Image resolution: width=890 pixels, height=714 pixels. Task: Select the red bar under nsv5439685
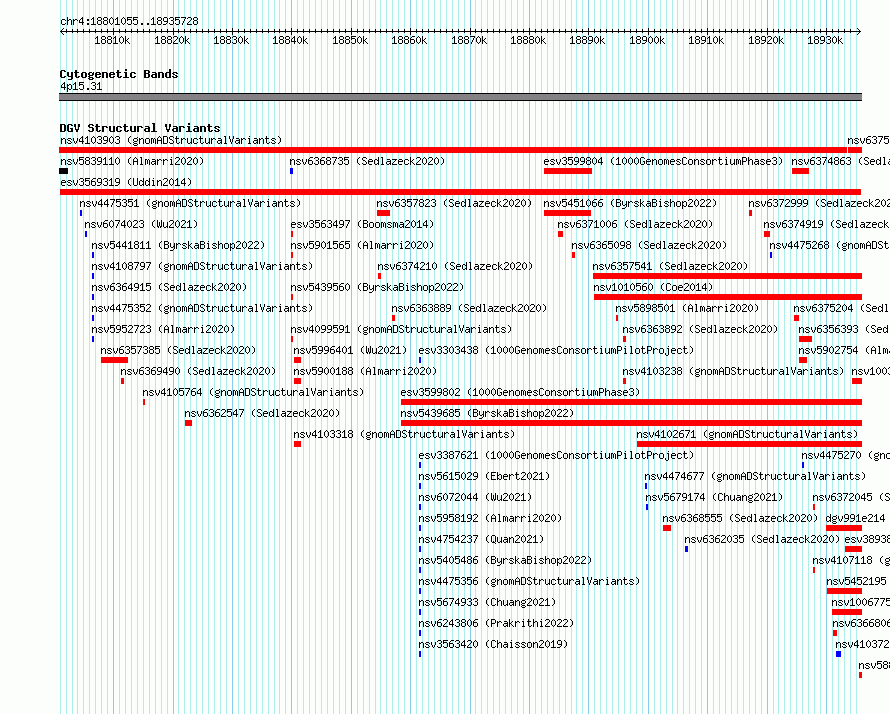(631, 423)
